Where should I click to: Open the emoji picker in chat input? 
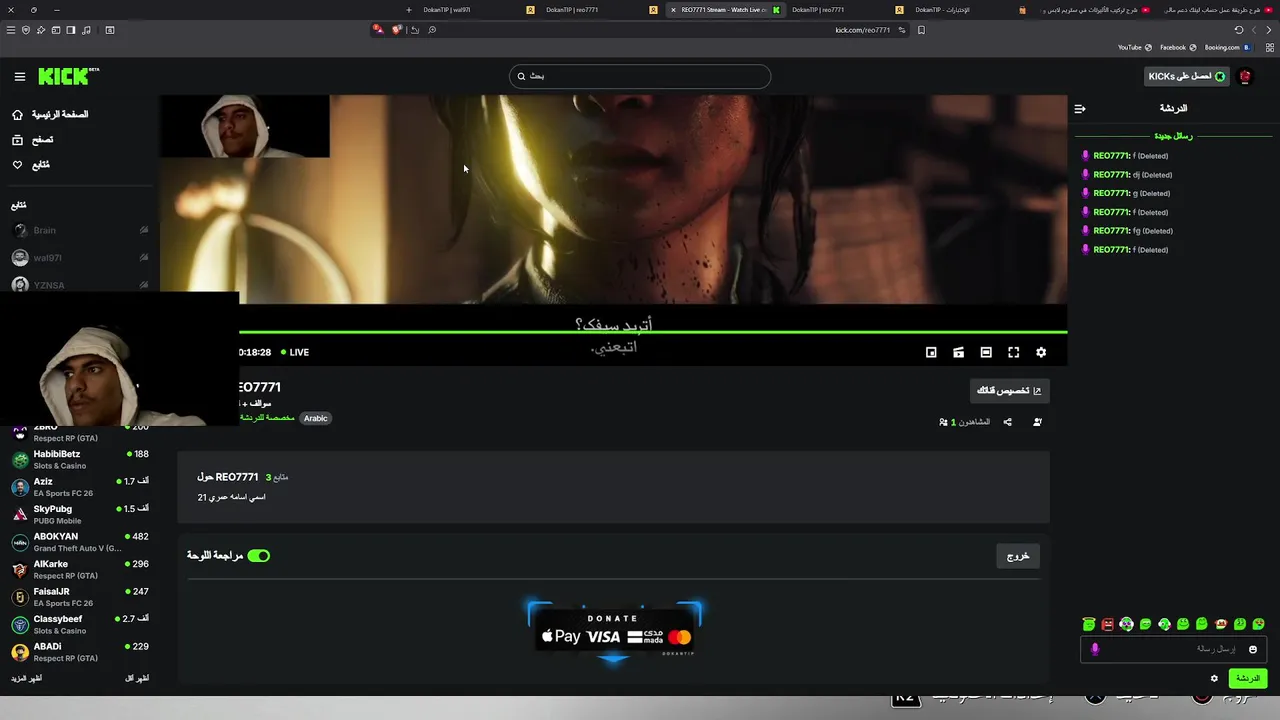(1252, 649)
